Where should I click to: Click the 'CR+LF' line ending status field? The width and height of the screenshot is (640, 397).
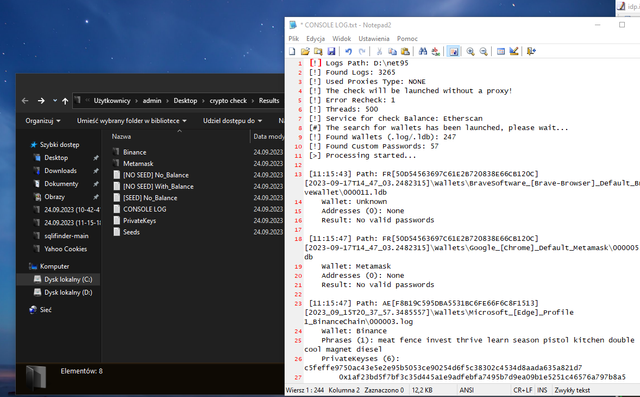pyautogui.click(x=522, y=390)
